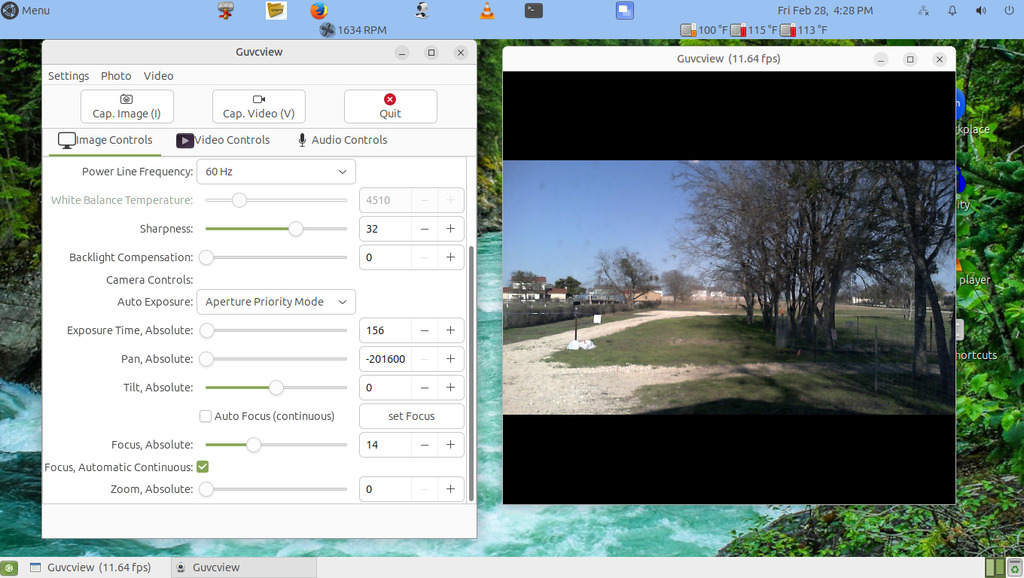Open the Auto Exposure mode dropdown
The height and width of the screenshot is (578, 1024).
(x=275, y=302)
